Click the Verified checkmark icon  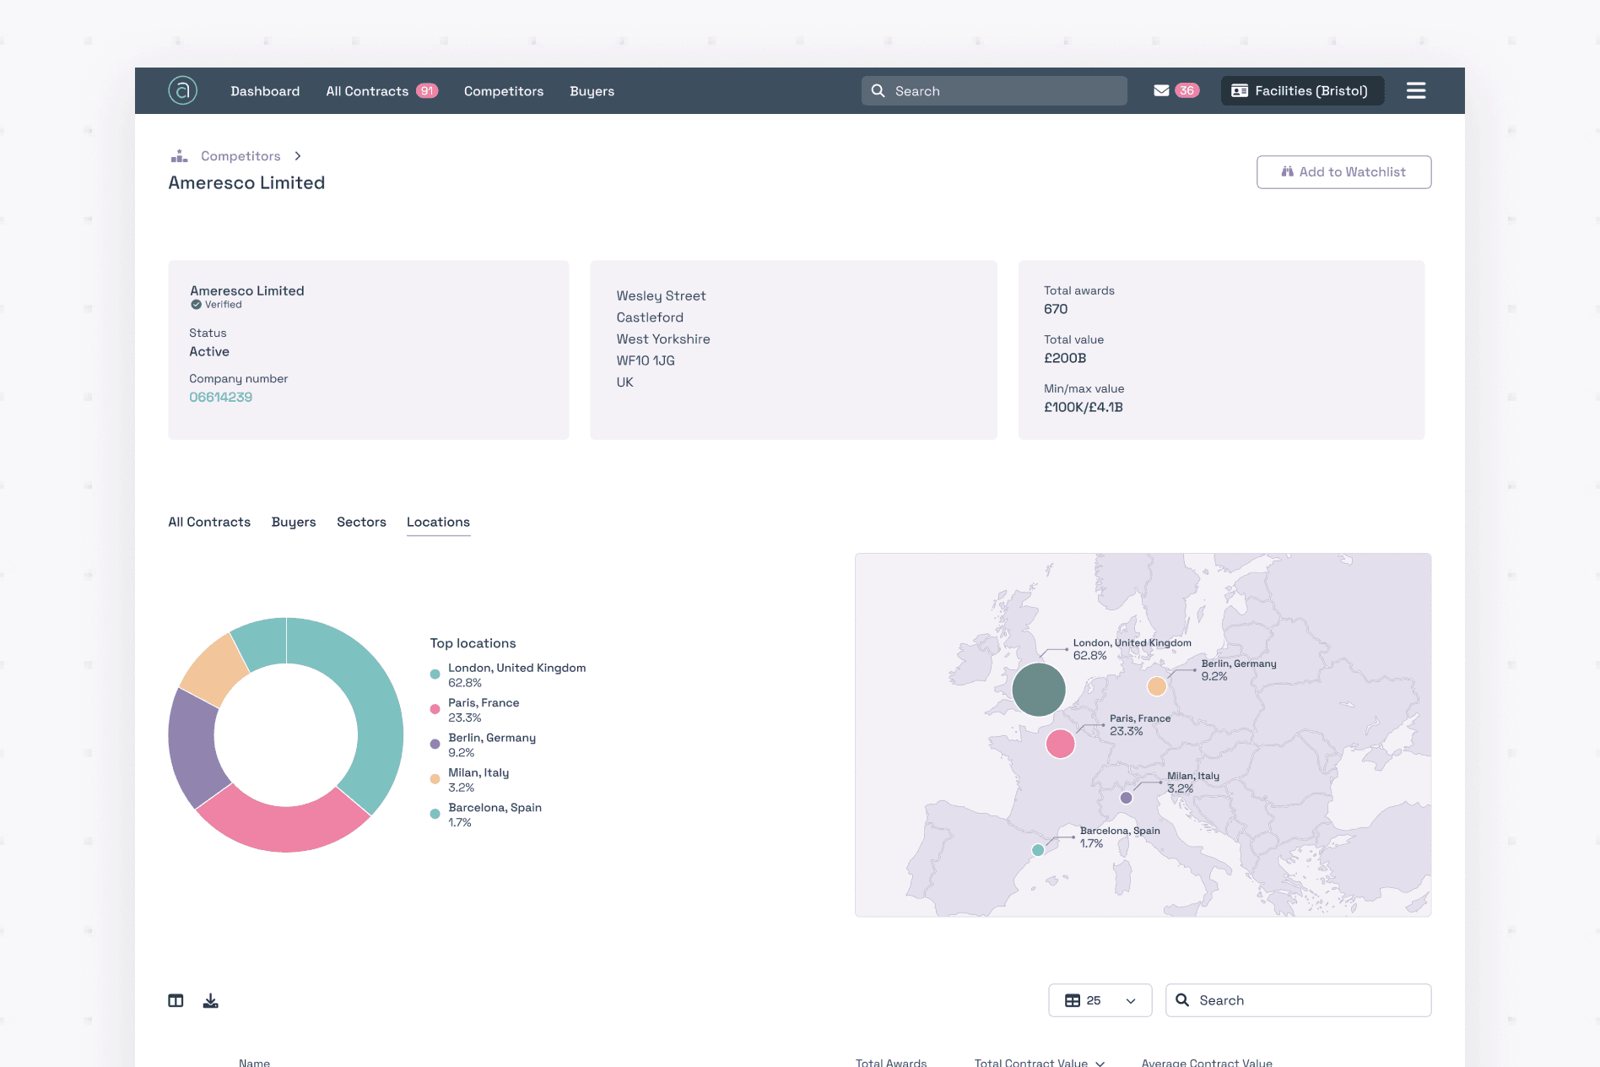click(x=196, y=305)
